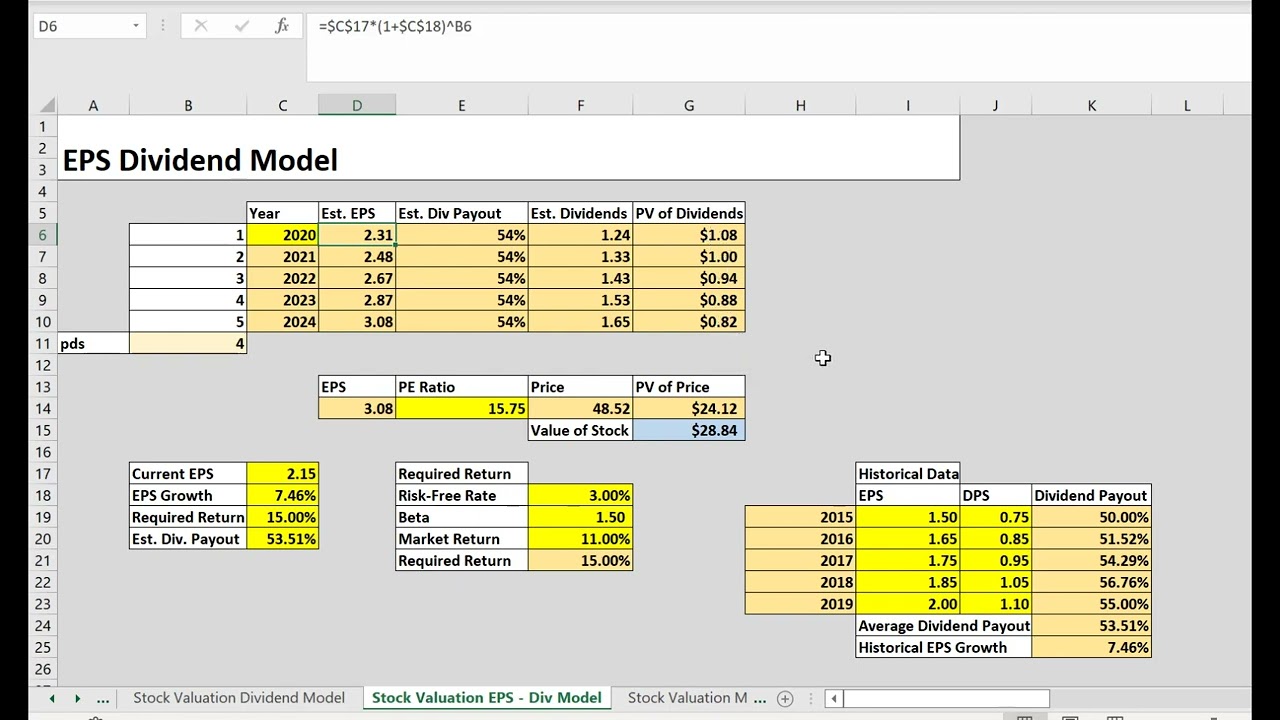Open the Name Box dropdown arrow
Screen dimensions: 1280x720
click(x=136, y=26)
